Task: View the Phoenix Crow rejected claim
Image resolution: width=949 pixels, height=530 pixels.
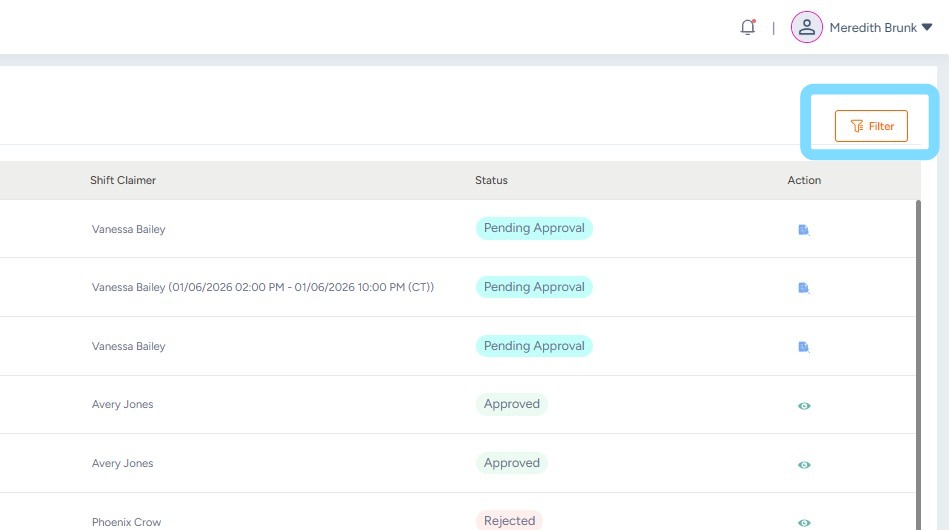Action: 804,522
